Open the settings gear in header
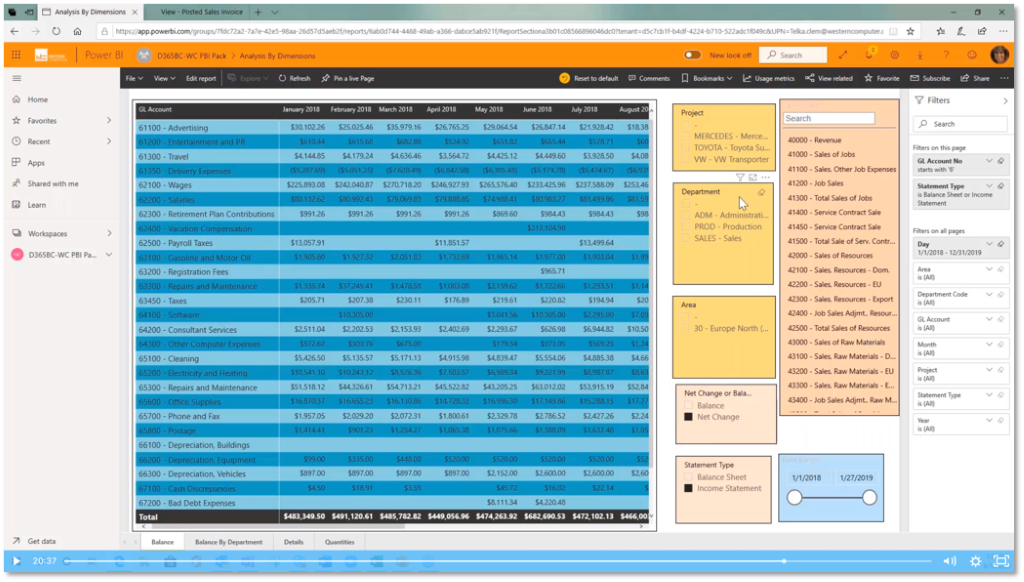This screenshot has width=1024, height=582. 894,55
